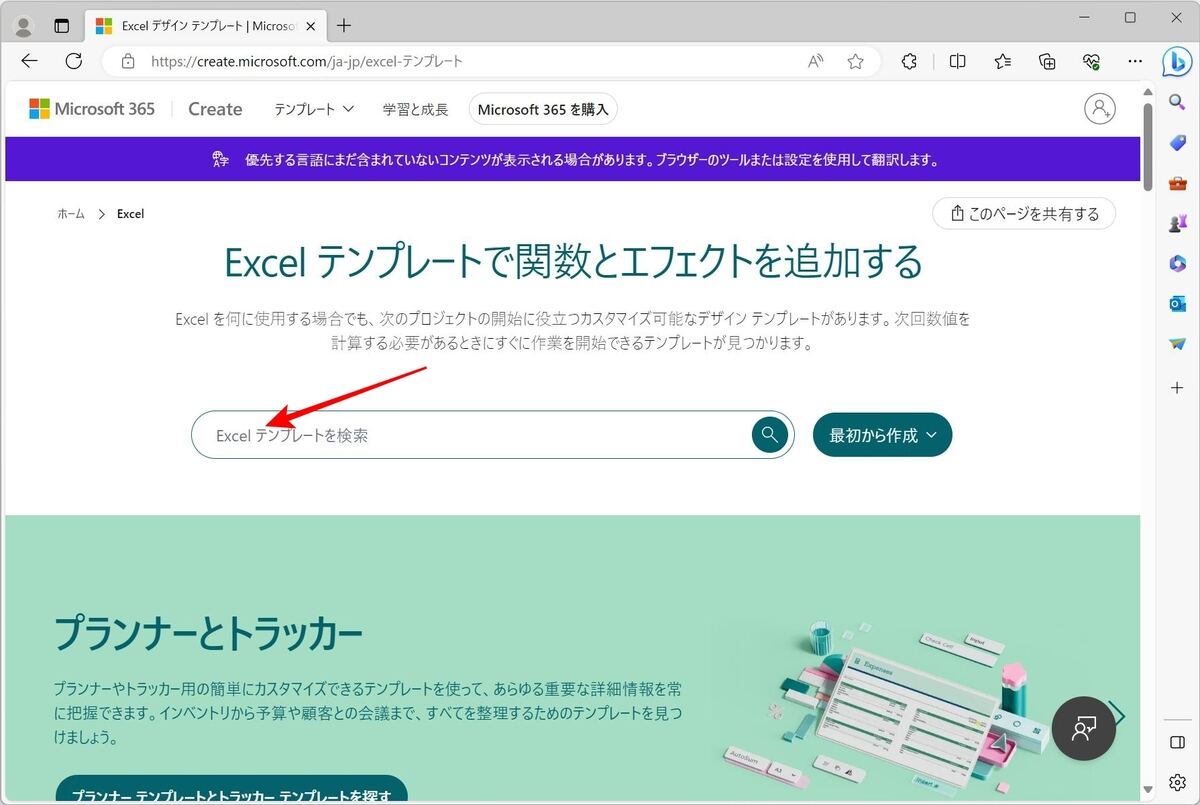Click the browser back arrow
This screenshot has height=805, width=1200.
point(29,61)
